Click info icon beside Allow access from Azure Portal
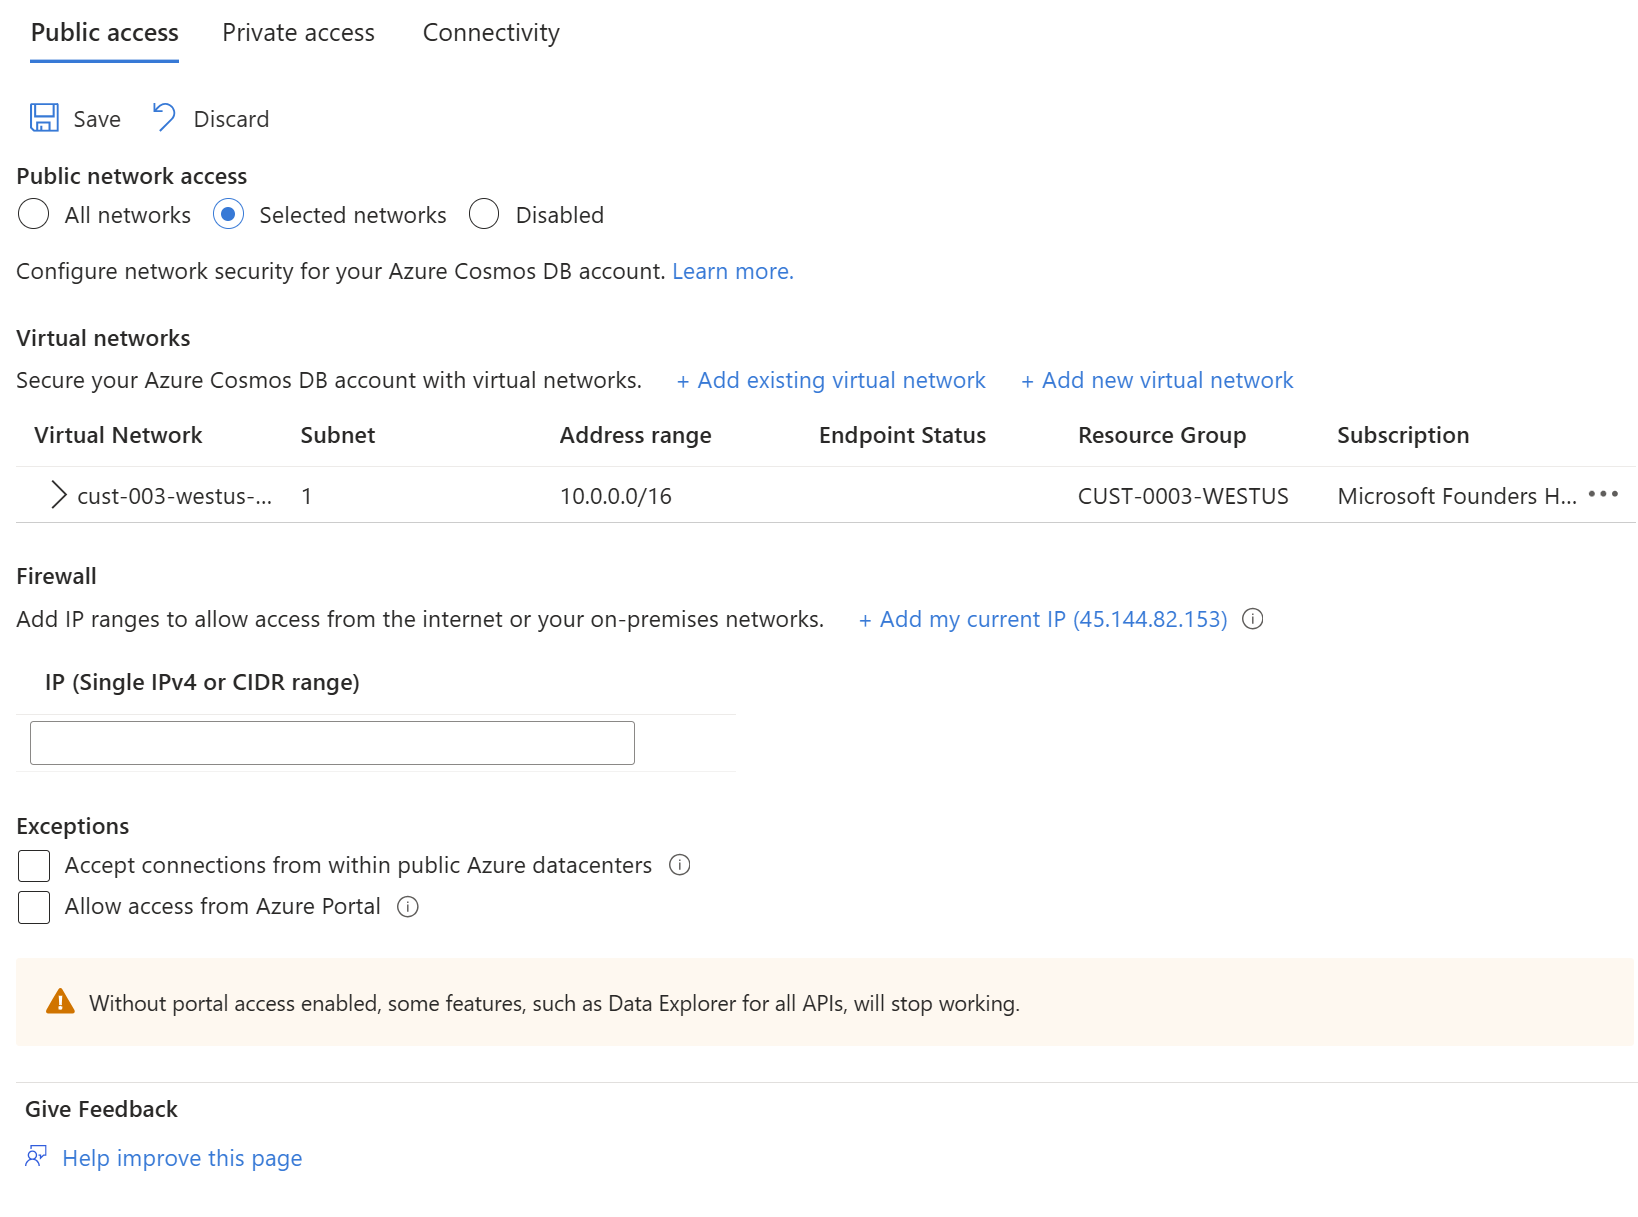 click(x=408, y=907)
